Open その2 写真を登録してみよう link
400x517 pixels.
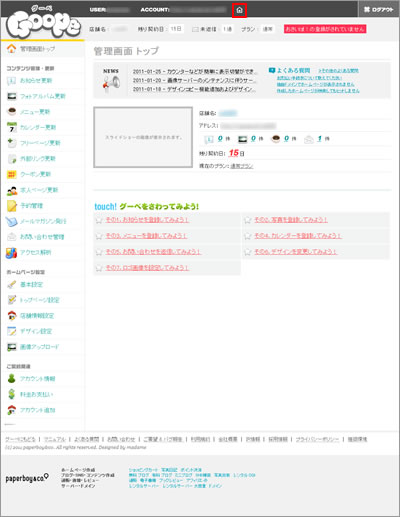[291, 220]
